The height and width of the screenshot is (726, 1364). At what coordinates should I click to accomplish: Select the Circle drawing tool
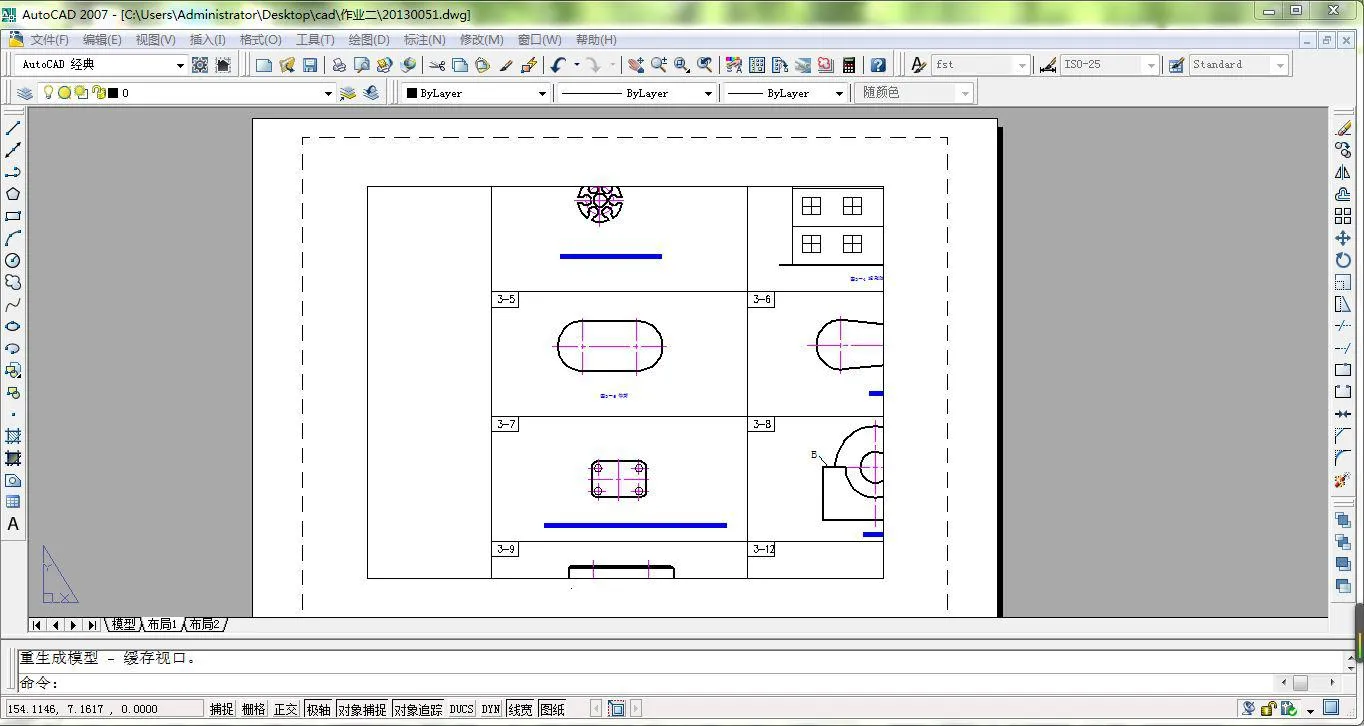click(x=13, y=261)
